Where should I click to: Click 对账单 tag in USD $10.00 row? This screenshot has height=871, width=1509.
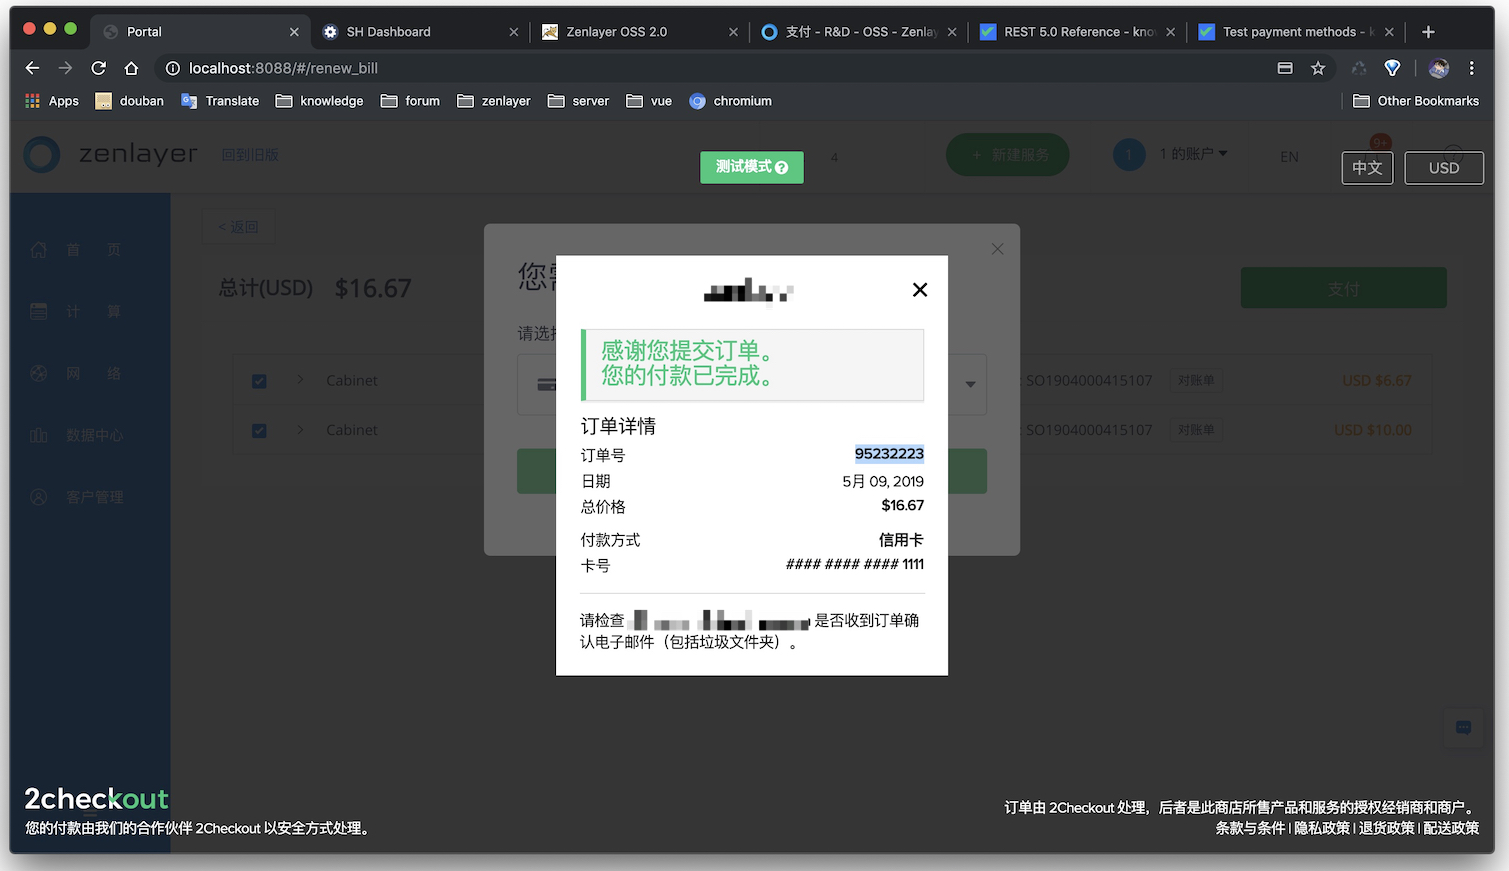point(1196,430)
